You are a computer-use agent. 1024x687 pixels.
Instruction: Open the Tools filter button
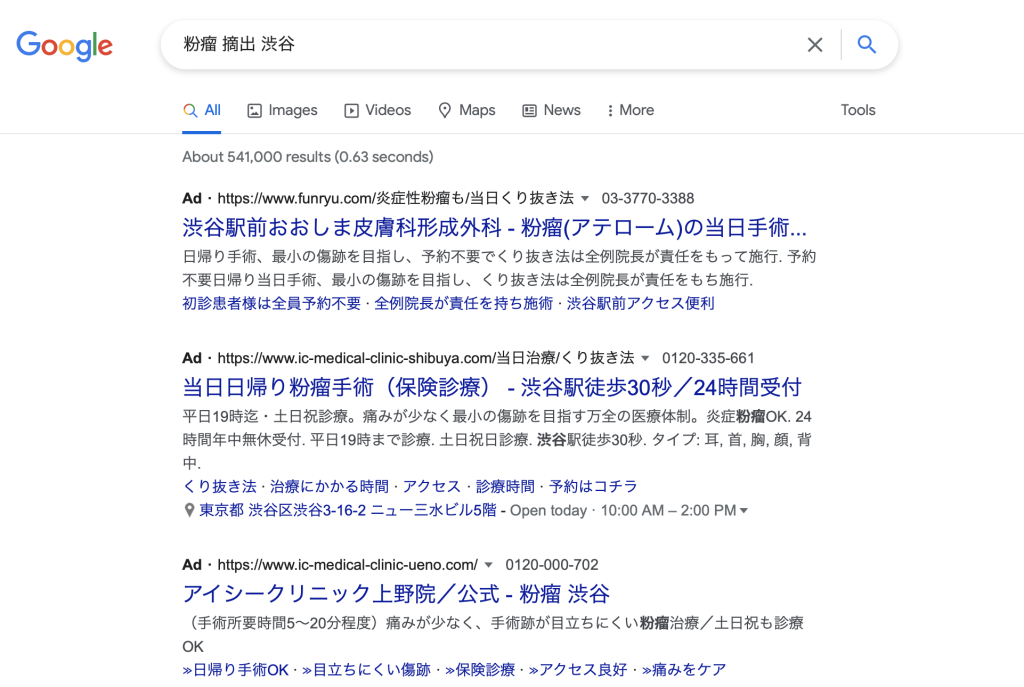[x=857, y=110]
